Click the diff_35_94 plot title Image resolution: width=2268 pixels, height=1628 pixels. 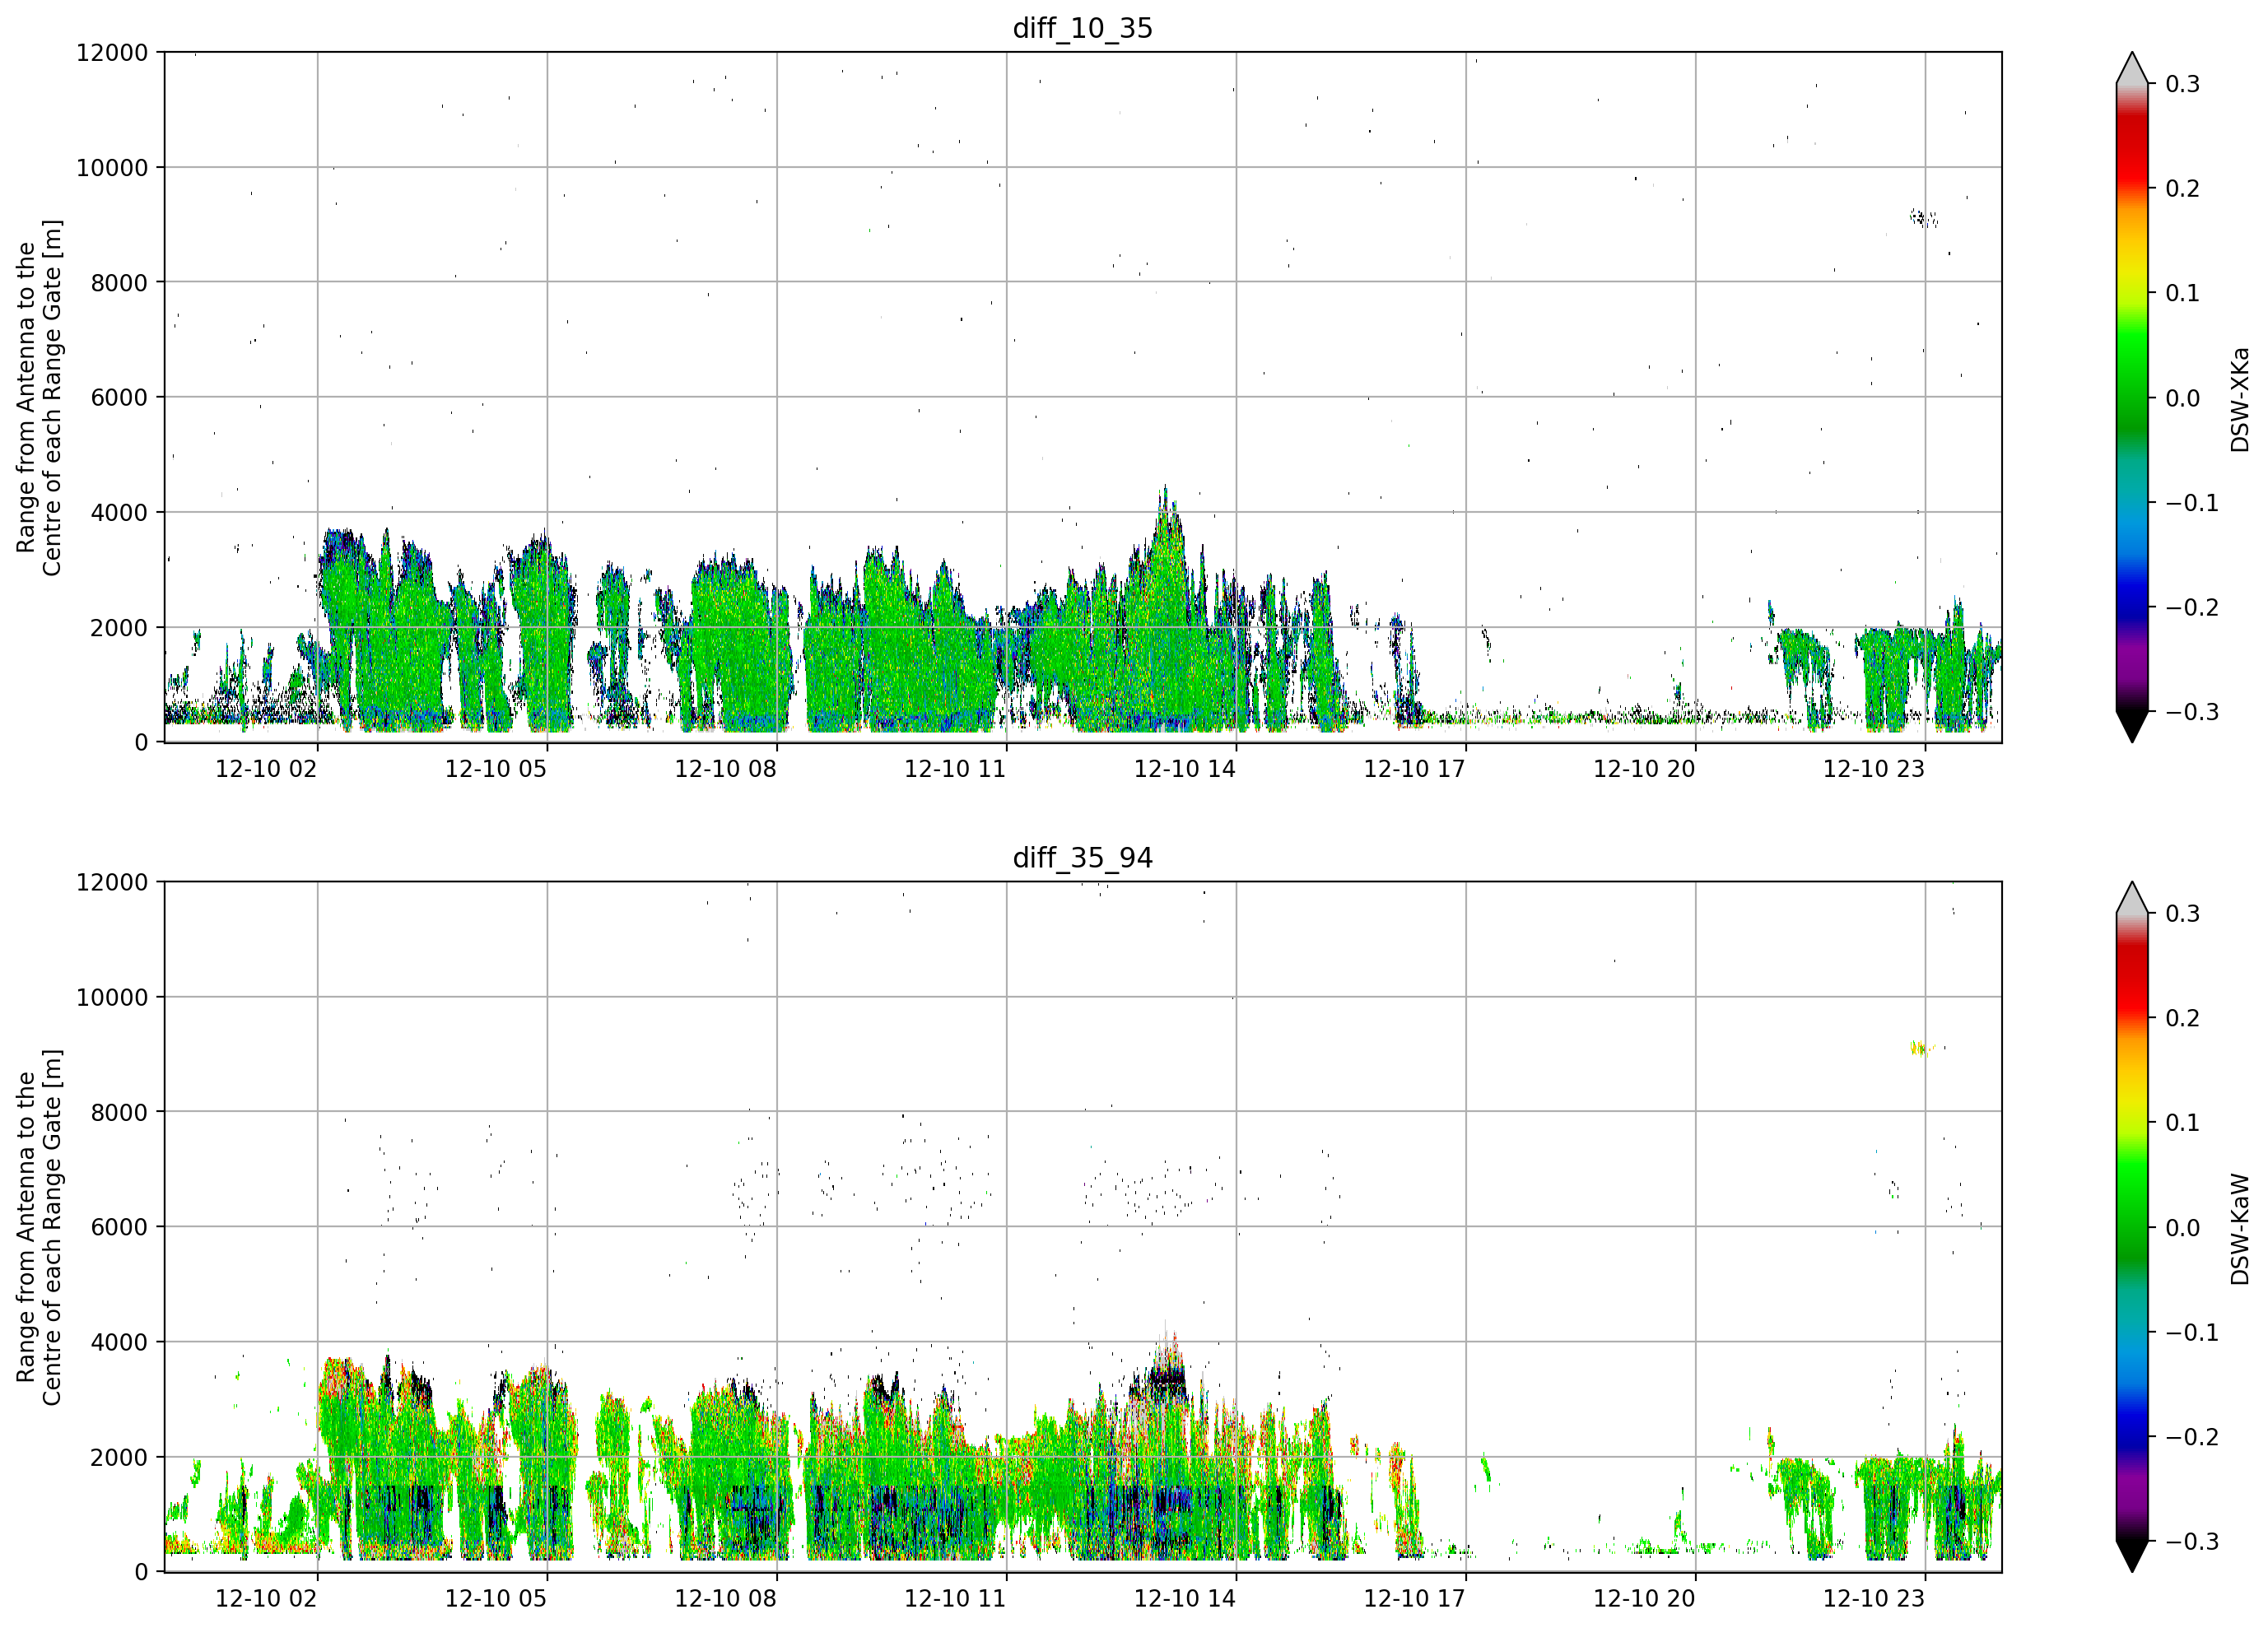[1082, 858]
